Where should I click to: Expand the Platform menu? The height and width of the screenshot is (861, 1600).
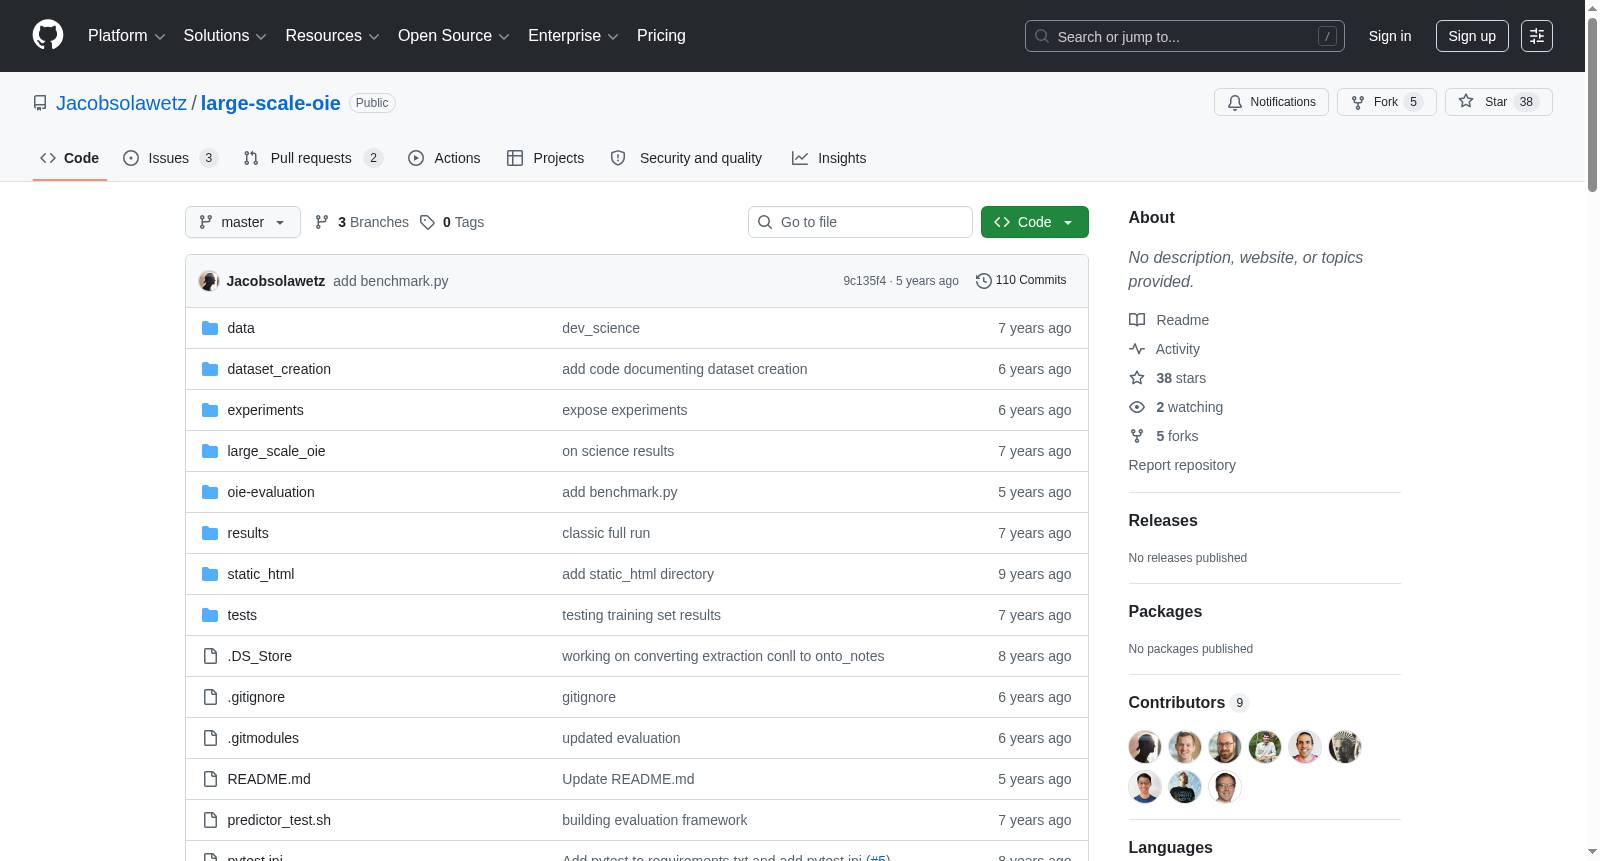click(x=126, y=36)
